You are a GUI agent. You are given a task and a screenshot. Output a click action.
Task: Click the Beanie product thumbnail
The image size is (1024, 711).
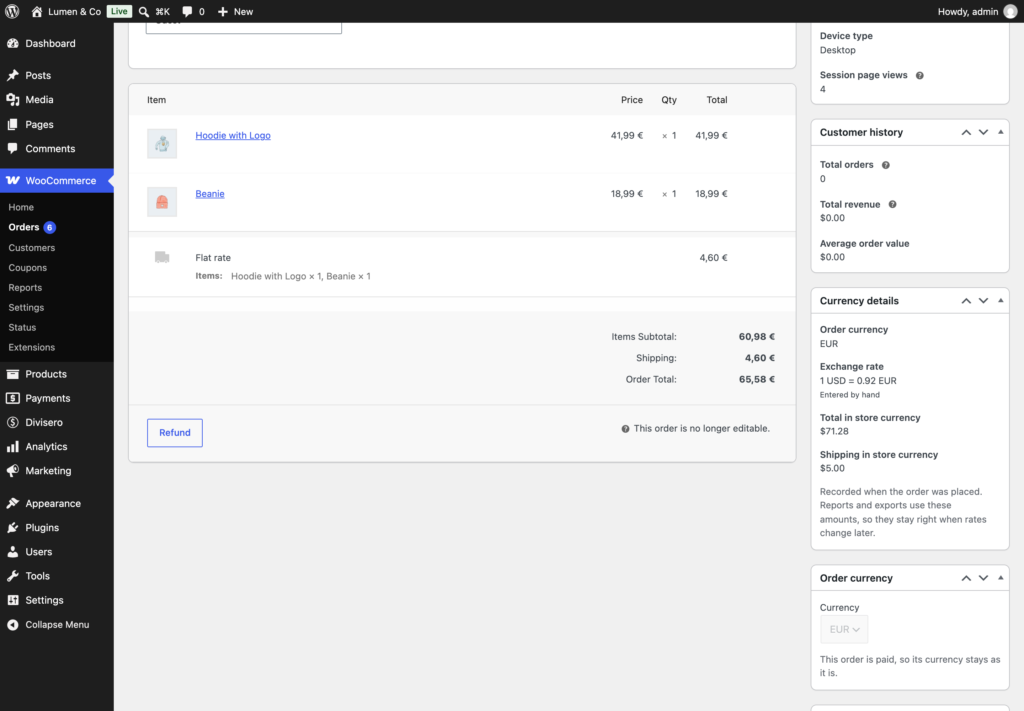point(162,202)
